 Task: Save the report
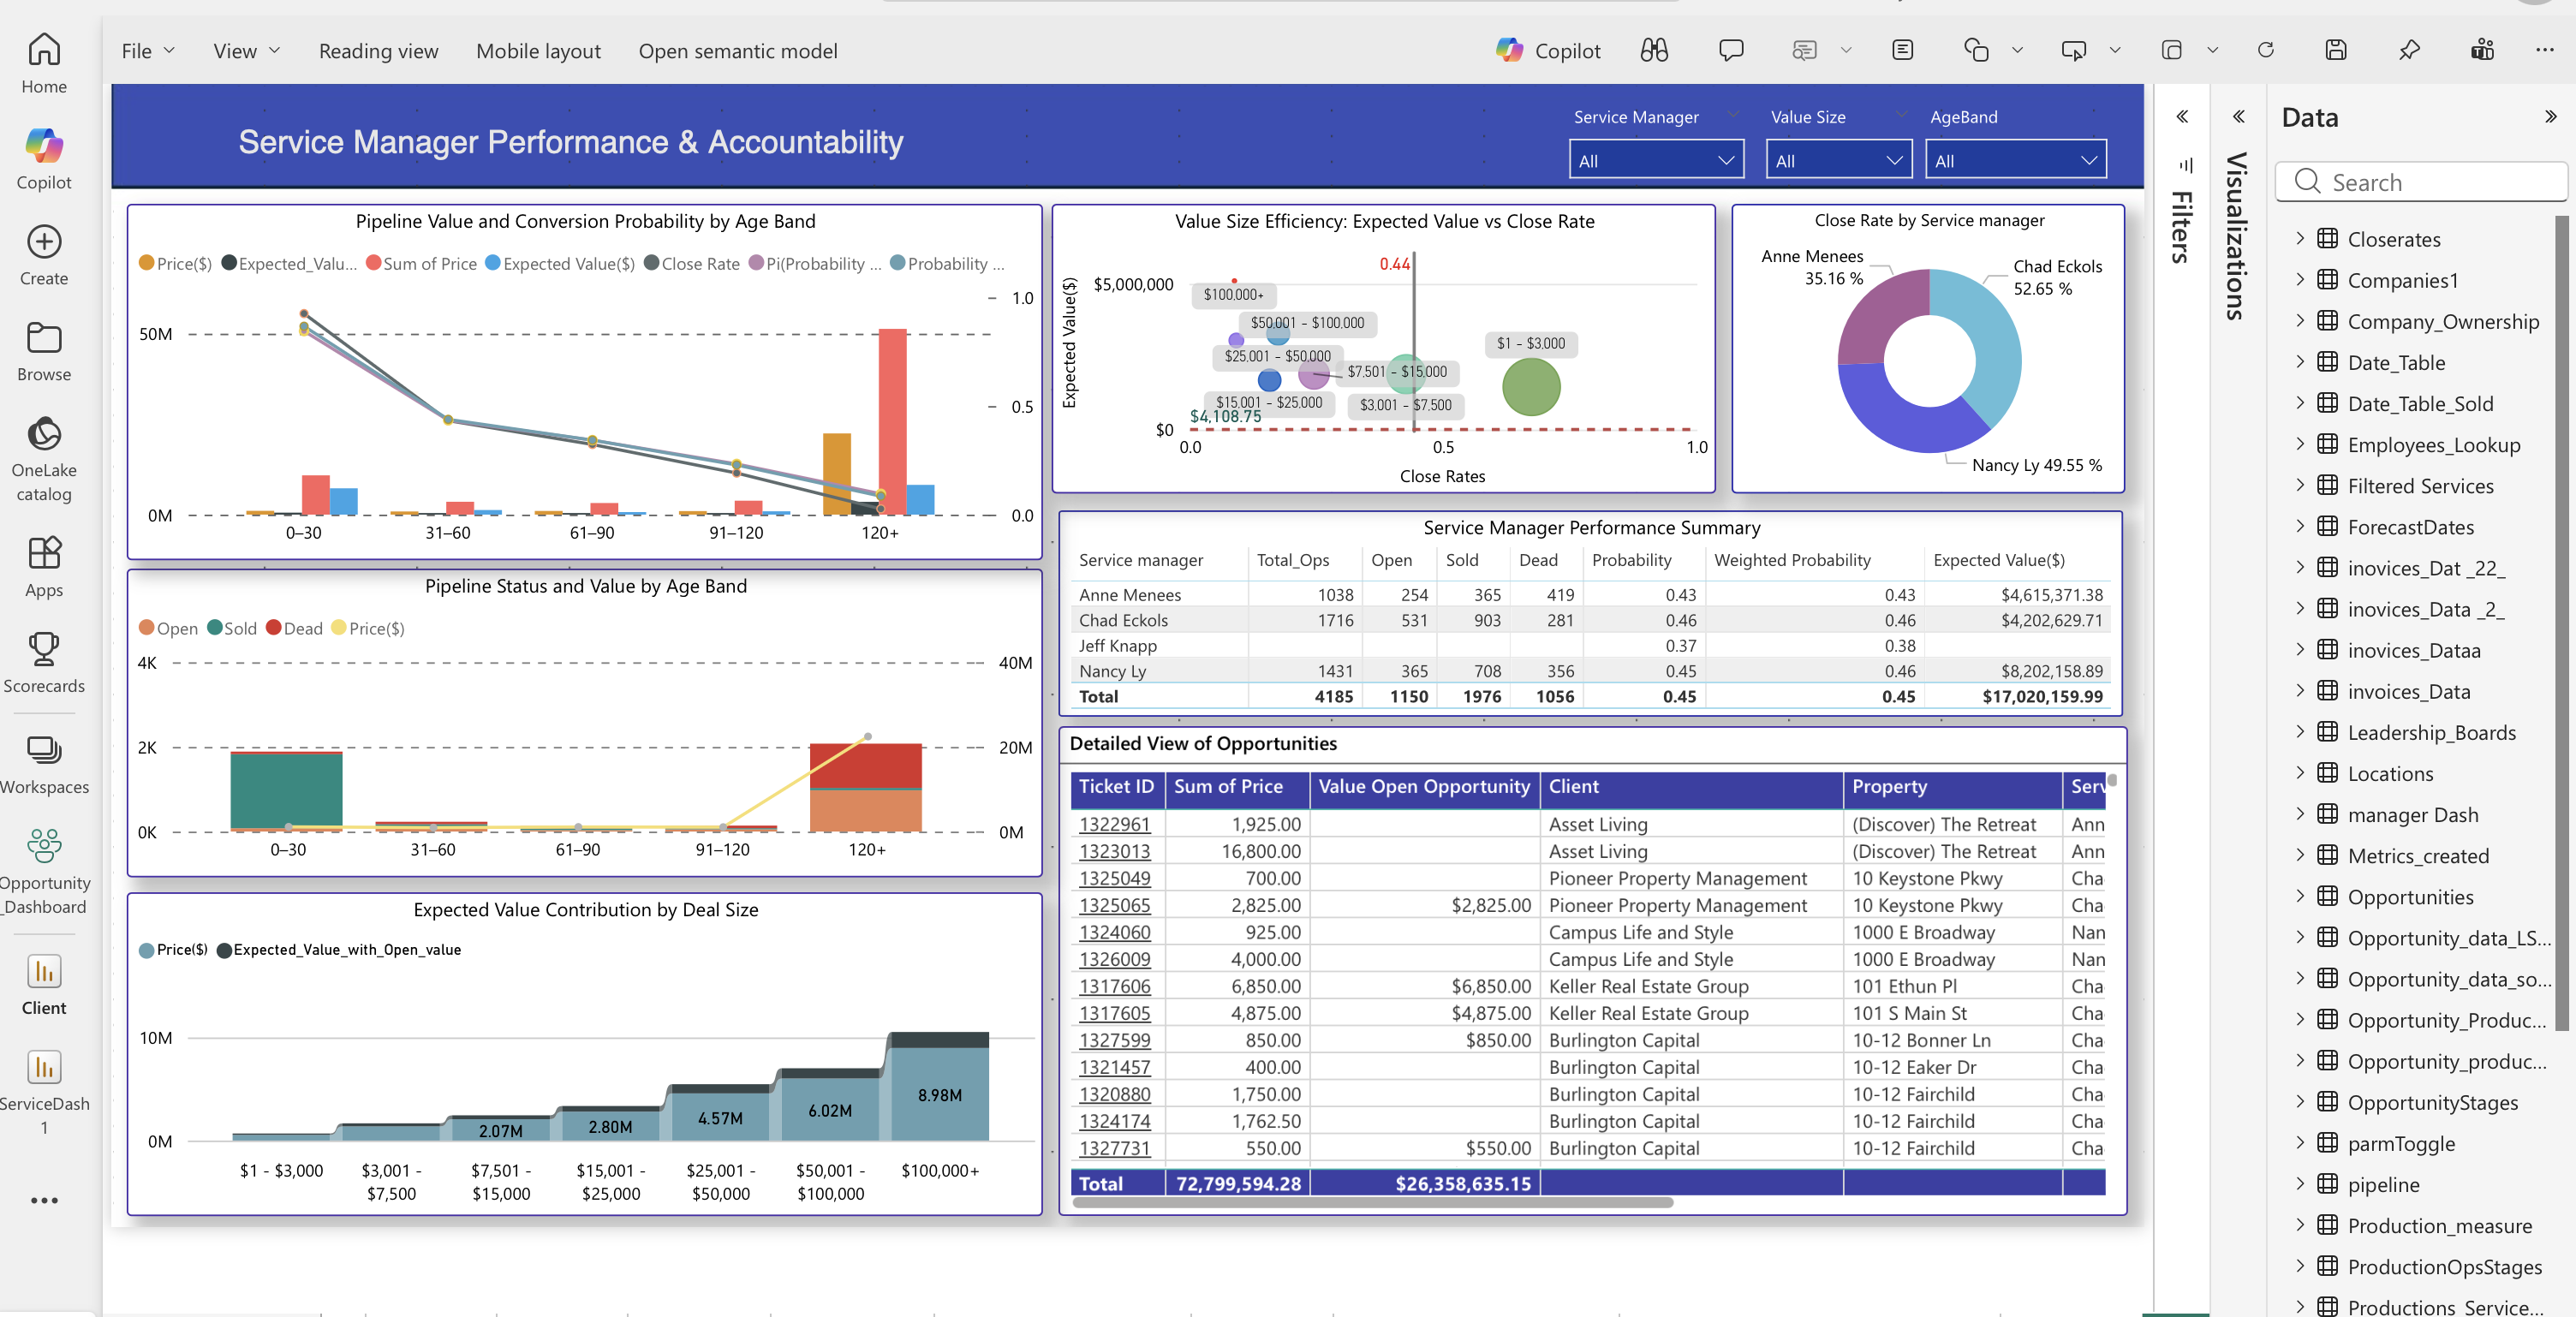2336,50
